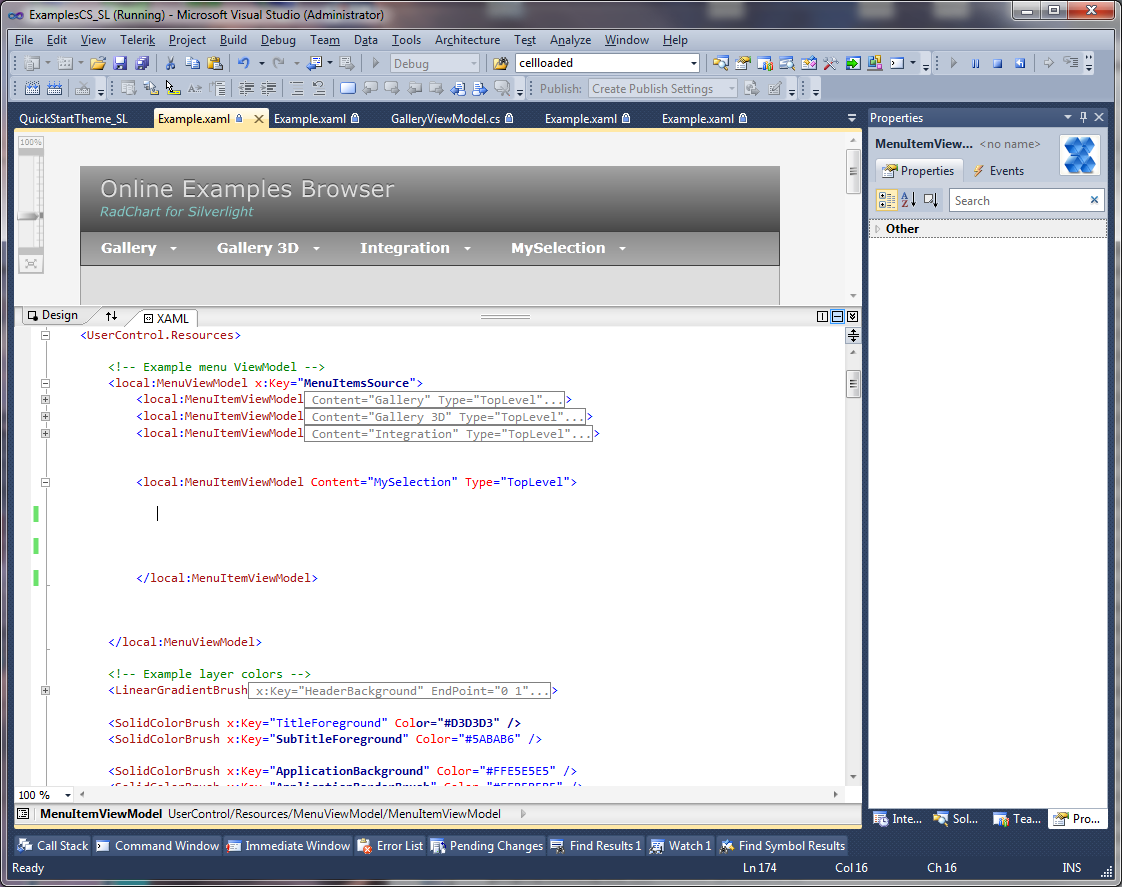Click fit-all zoom icon in designer
Viewport: 1122px width, 887px height.
click(x=31, y=263)
